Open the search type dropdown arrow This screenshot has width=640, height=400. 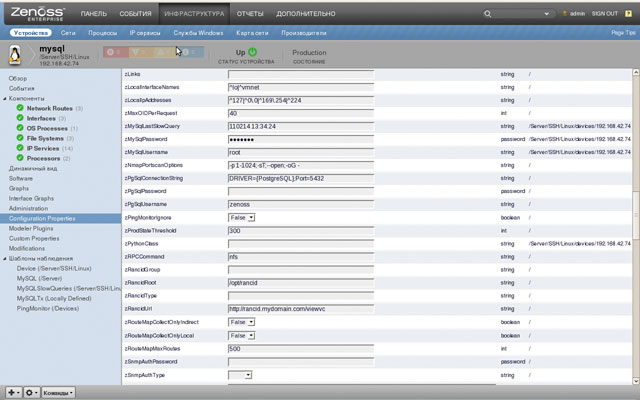click(x=547, y=14)
